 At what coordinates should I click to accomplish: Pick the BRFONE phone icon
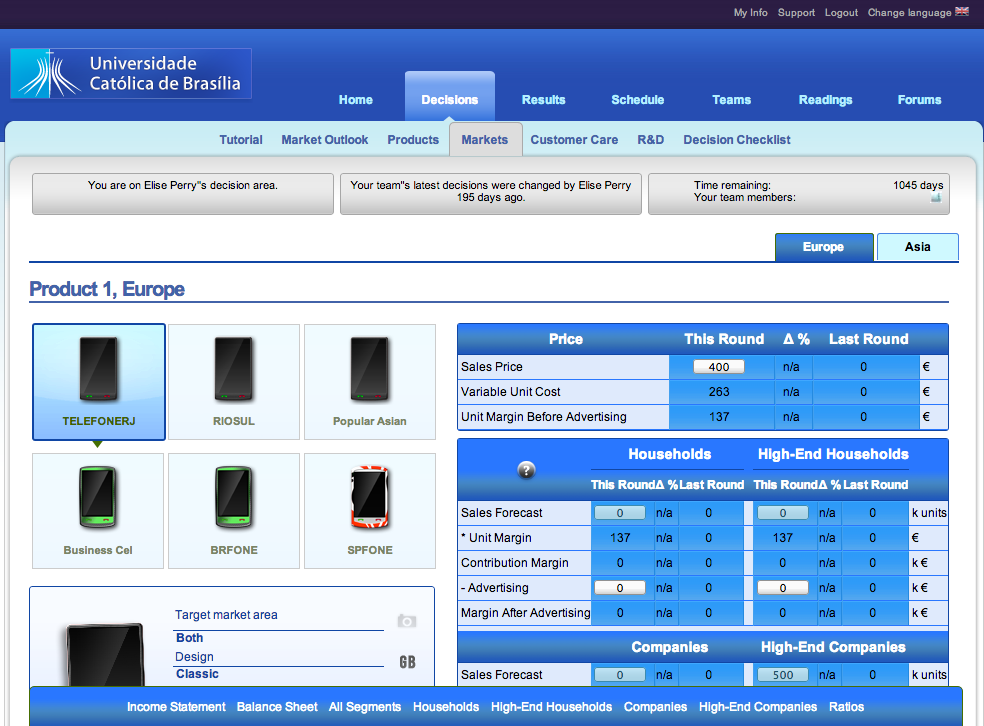coord(234,499)
